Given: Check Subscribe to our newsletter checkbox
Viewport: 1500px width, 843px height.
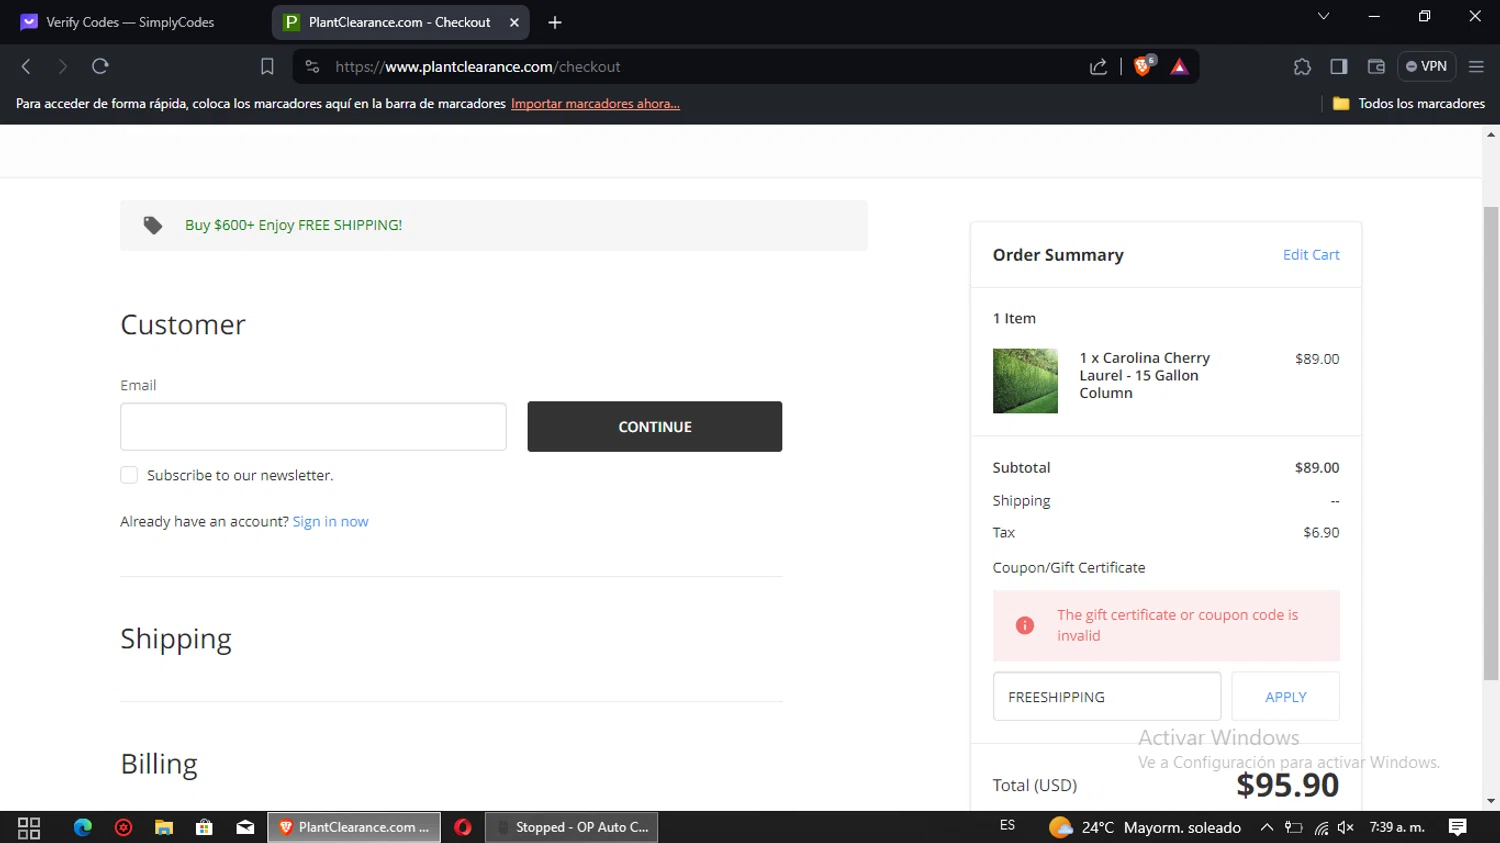Looking at the screenshot, I should pos(129,475).
